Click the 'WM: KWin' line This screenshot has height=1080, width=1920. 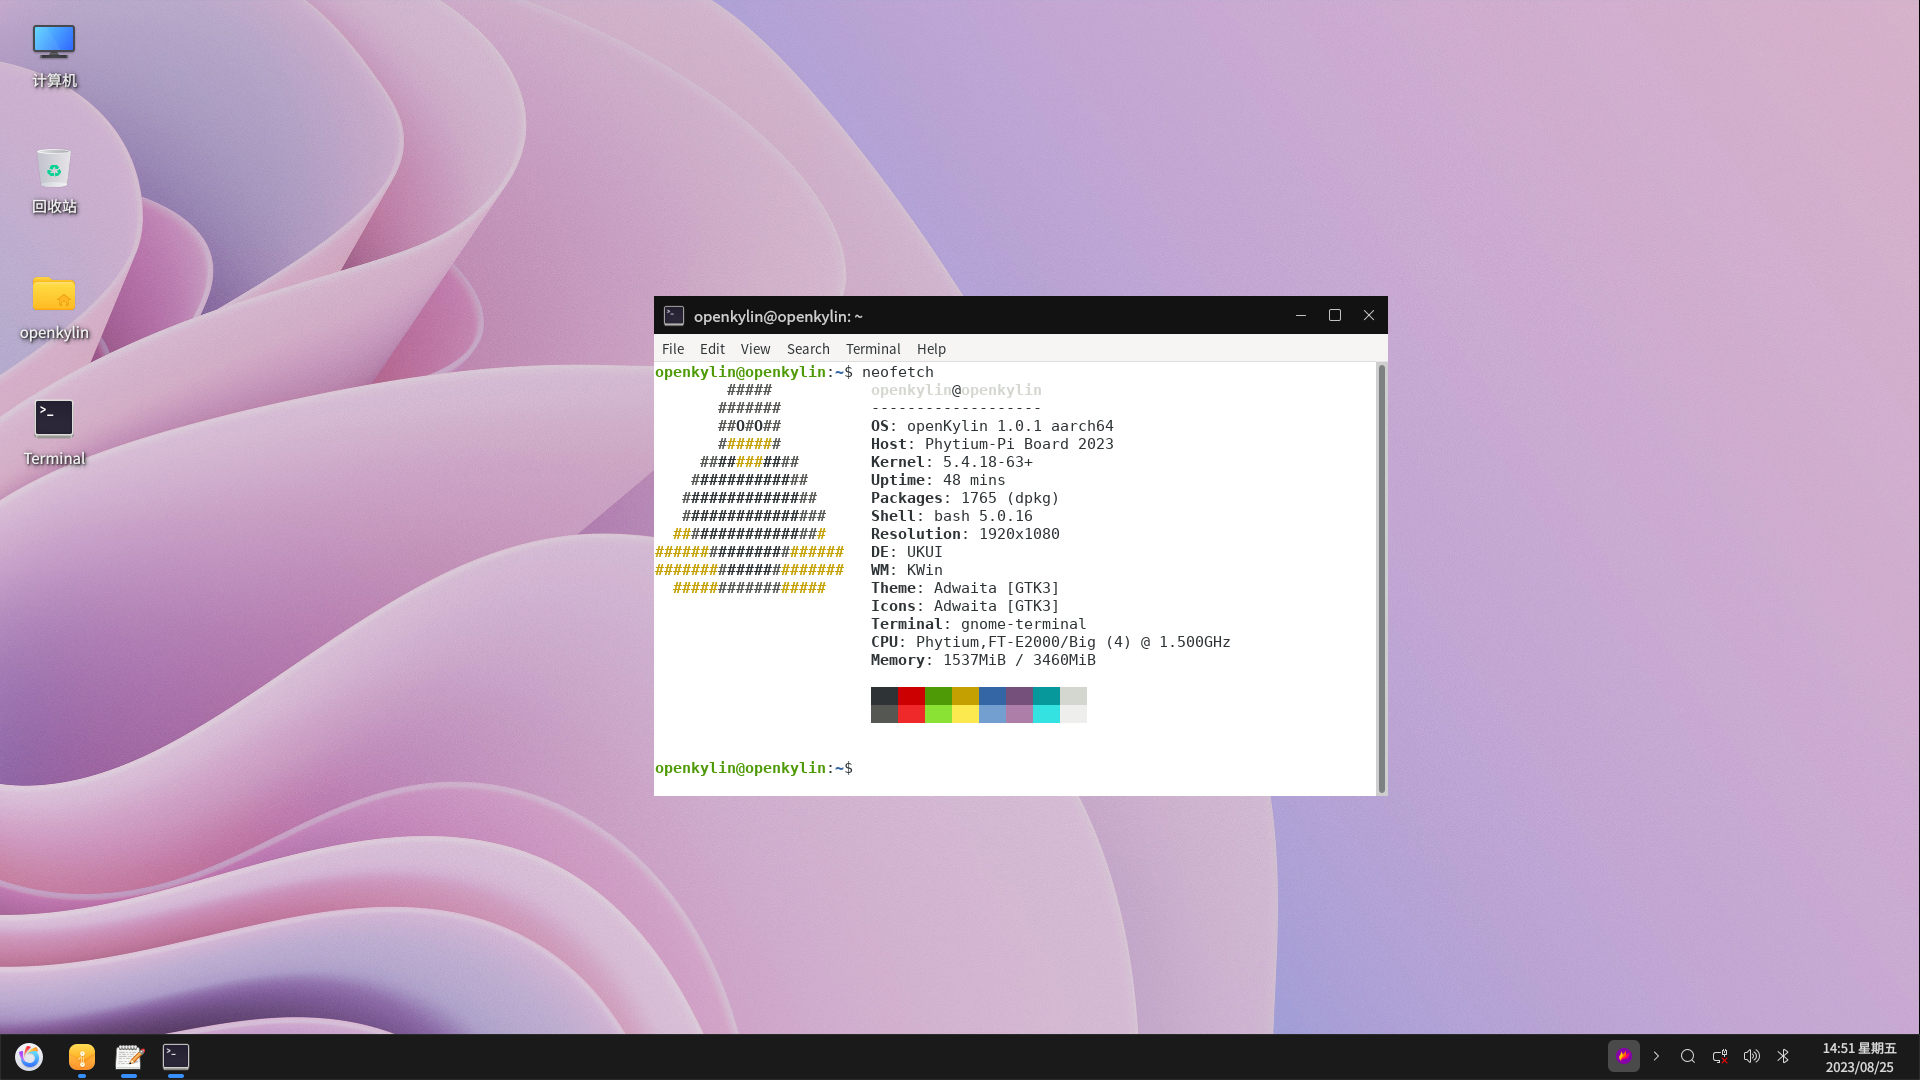907,570
